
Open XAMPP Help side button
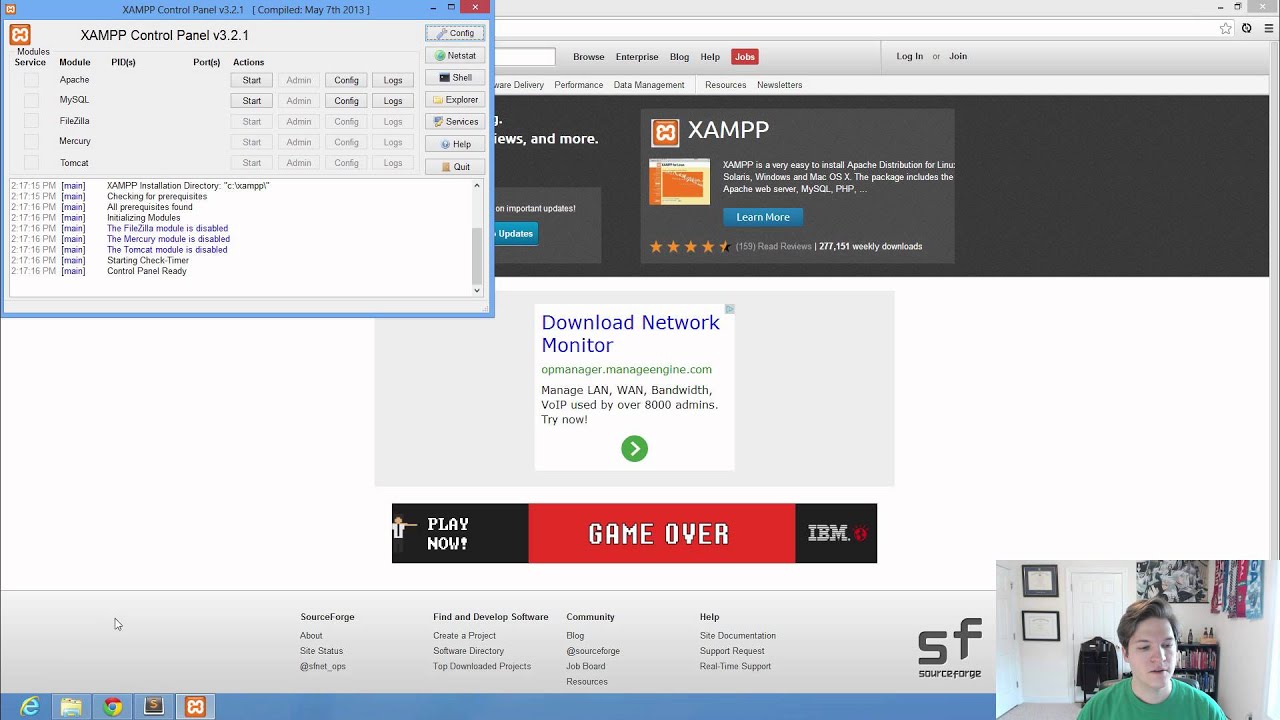point(455,144)
